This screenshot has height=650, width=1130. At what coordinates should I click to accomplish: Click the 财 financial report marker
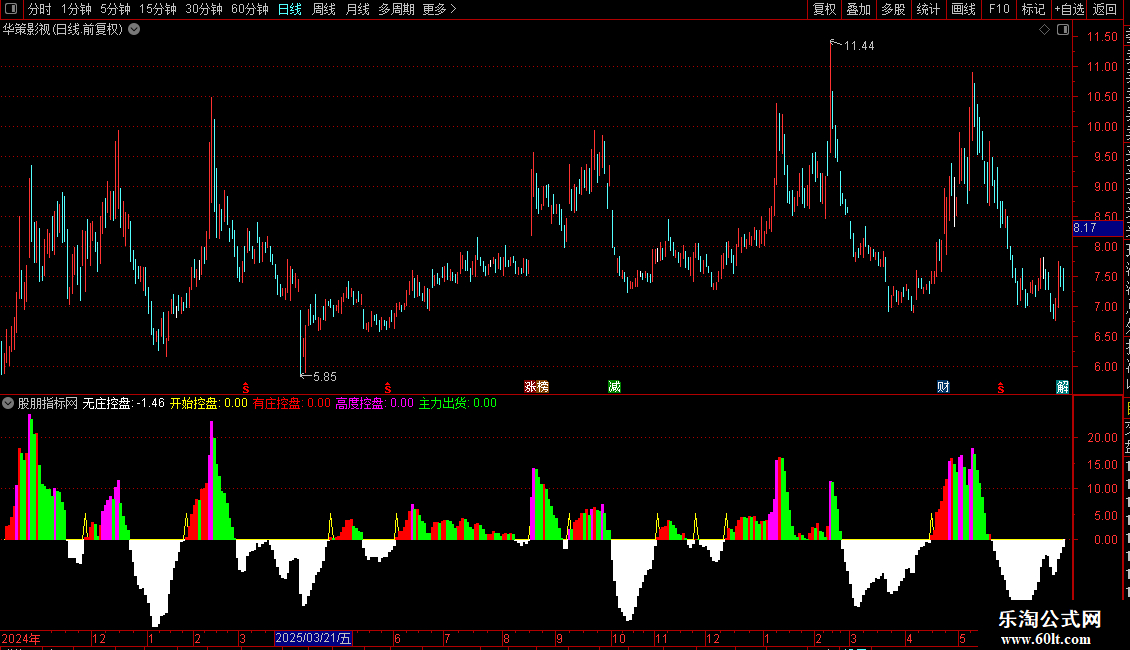[943, 387]
